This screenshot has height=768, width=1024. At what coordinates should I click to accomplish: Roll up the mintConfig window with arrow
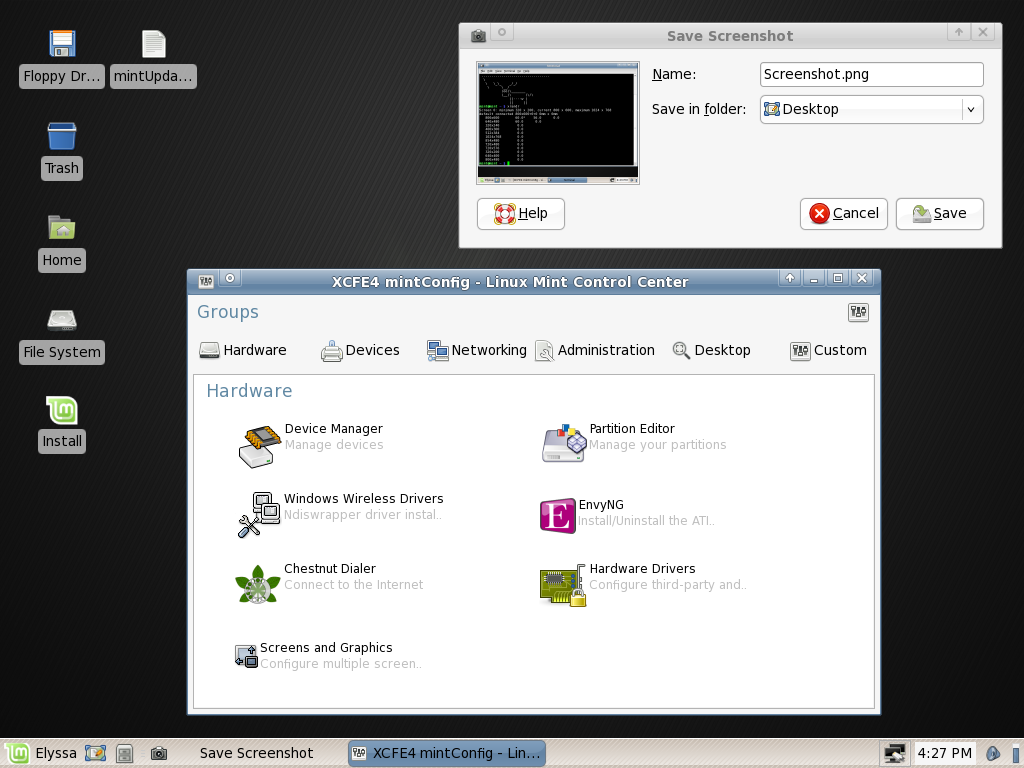coord(790,278)
